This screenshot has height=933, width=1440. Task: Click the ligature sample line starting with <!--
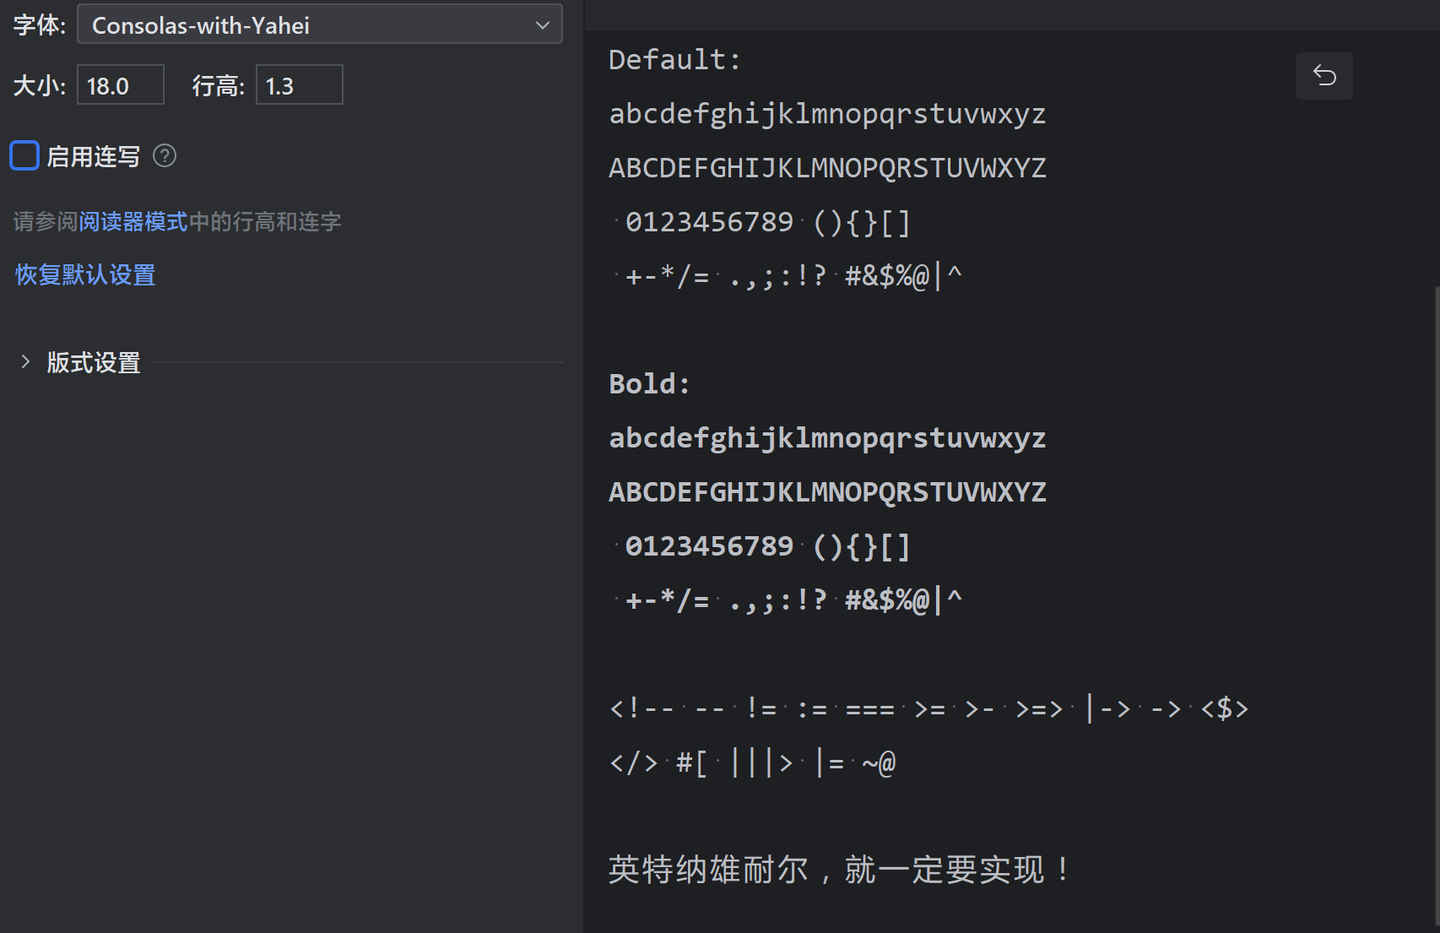pyautogui.click(x=928, y=708)
